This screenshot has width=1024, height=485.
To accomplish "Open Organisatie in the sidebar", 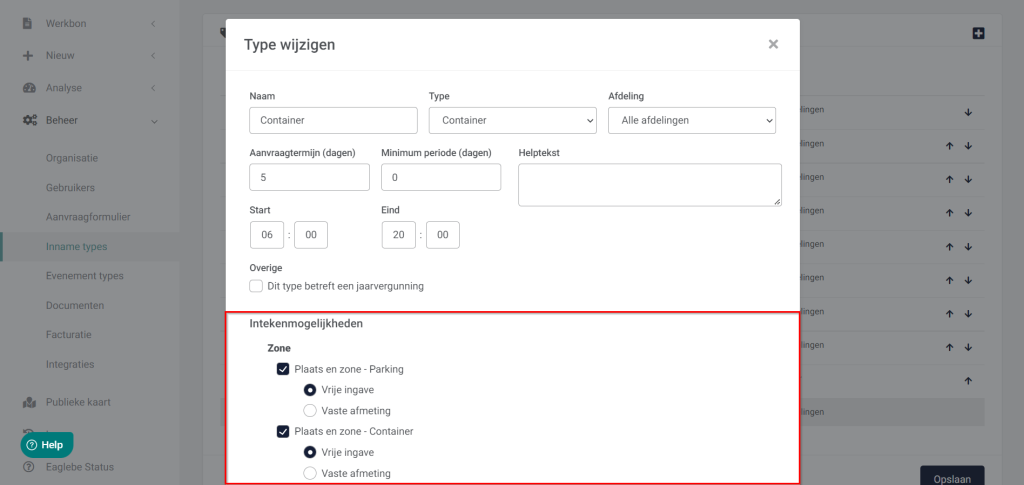I will pos(72,158).
